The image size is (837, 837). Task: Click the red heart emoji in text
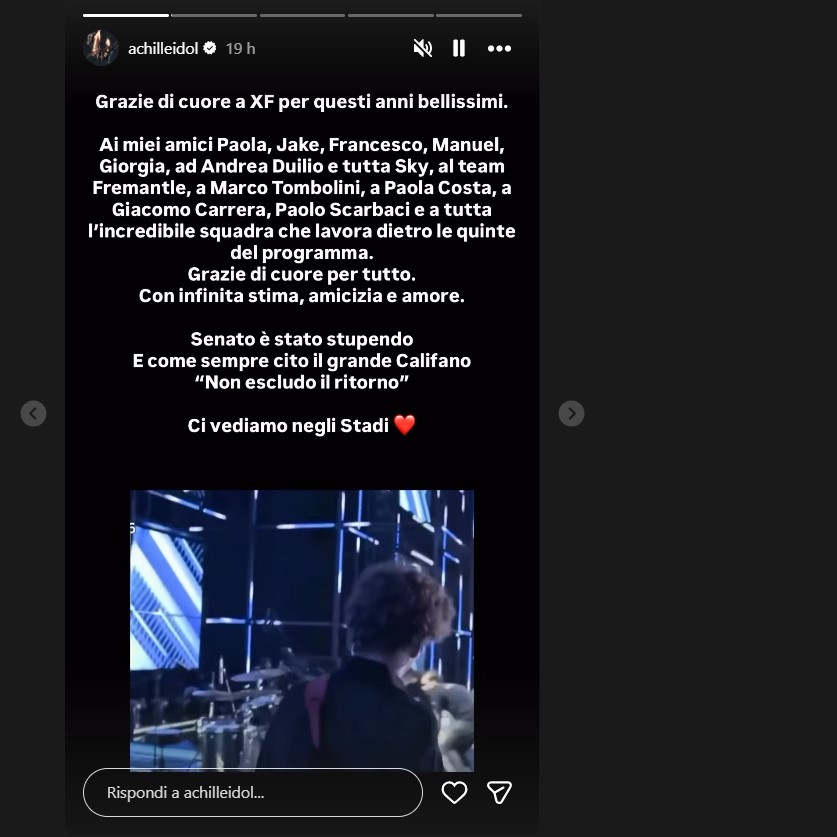[x=404, y=425]
